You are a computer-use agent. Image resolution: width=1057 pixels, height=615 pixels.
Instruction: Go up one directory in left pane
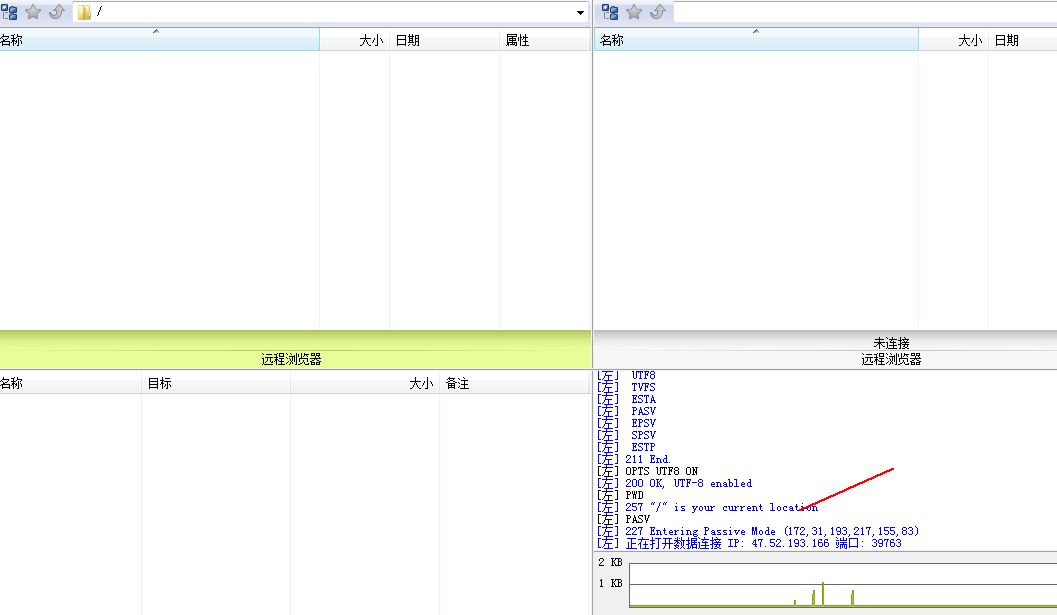[x=57, y=12]
